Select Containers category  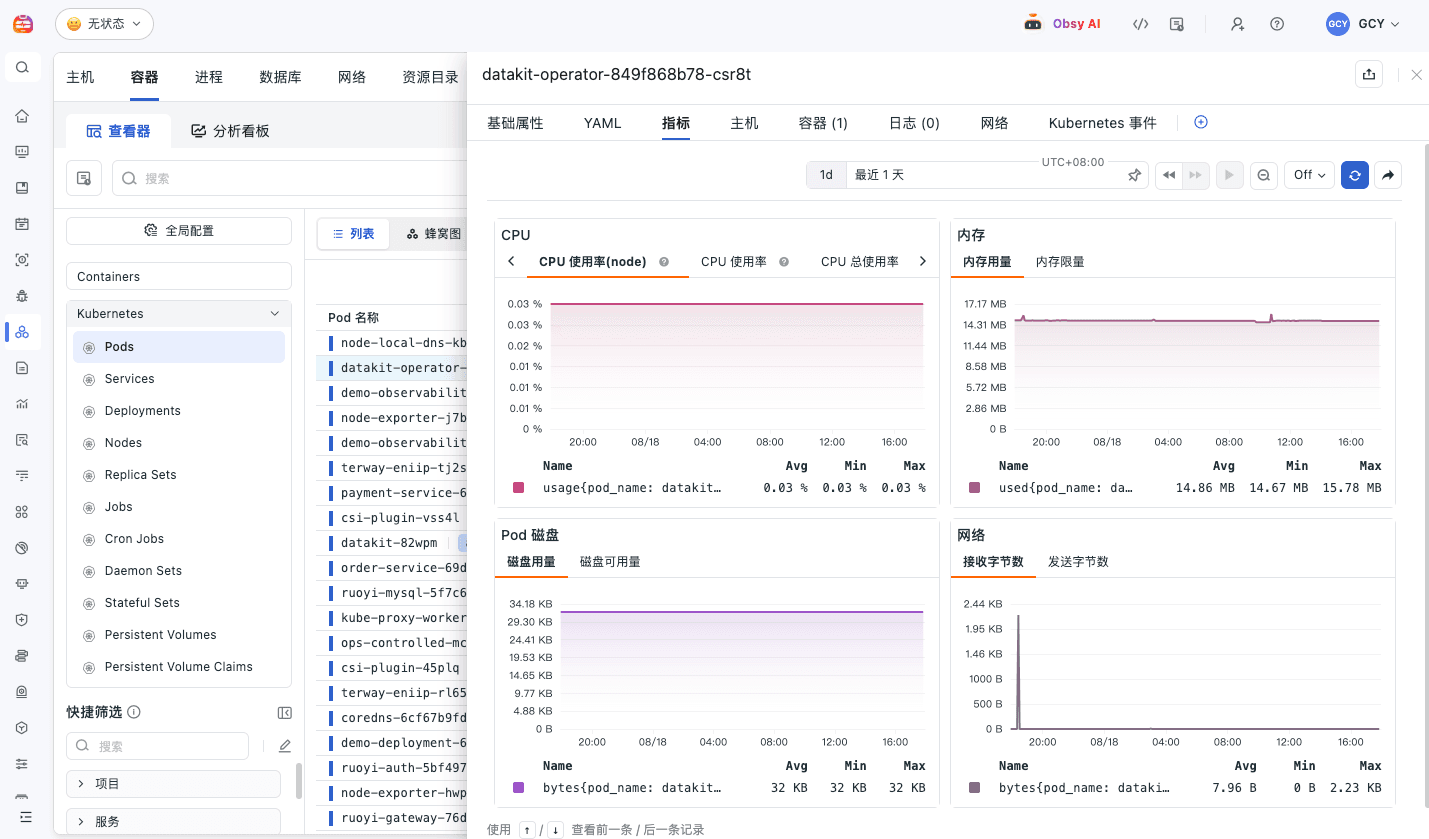pos(179,277)
